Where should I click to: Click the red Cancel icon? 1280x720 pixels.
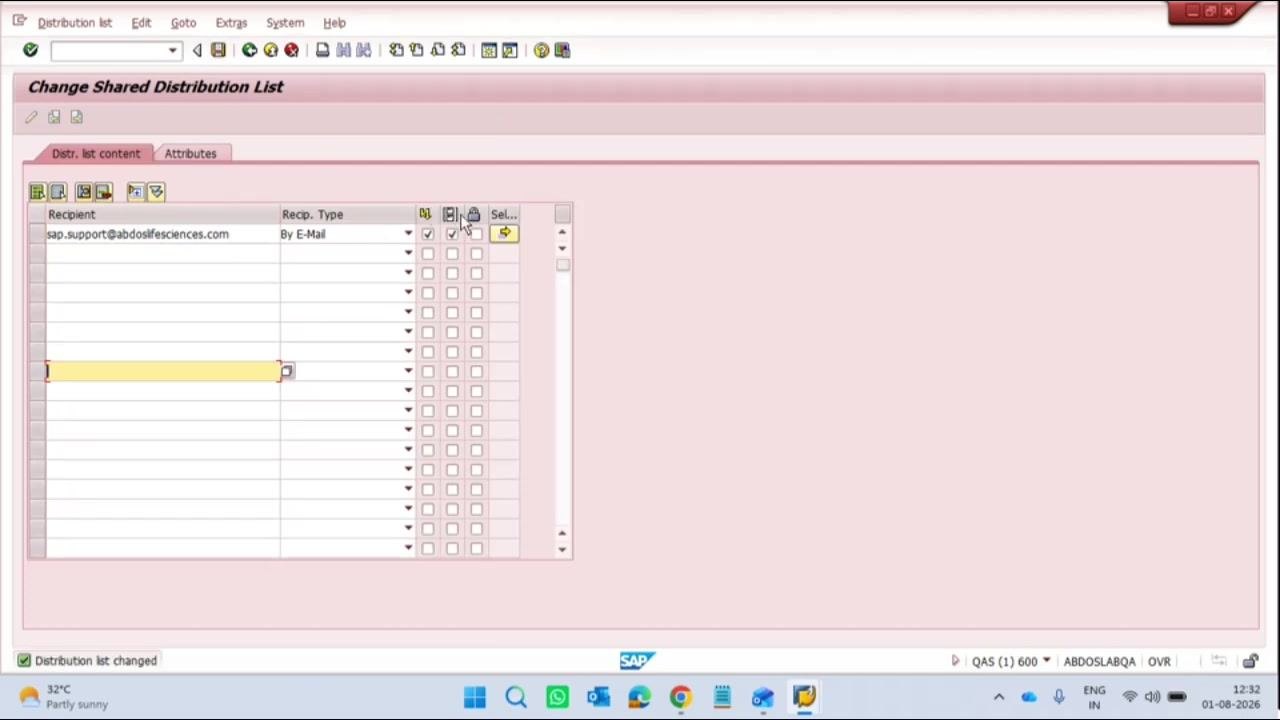(291, 50)
